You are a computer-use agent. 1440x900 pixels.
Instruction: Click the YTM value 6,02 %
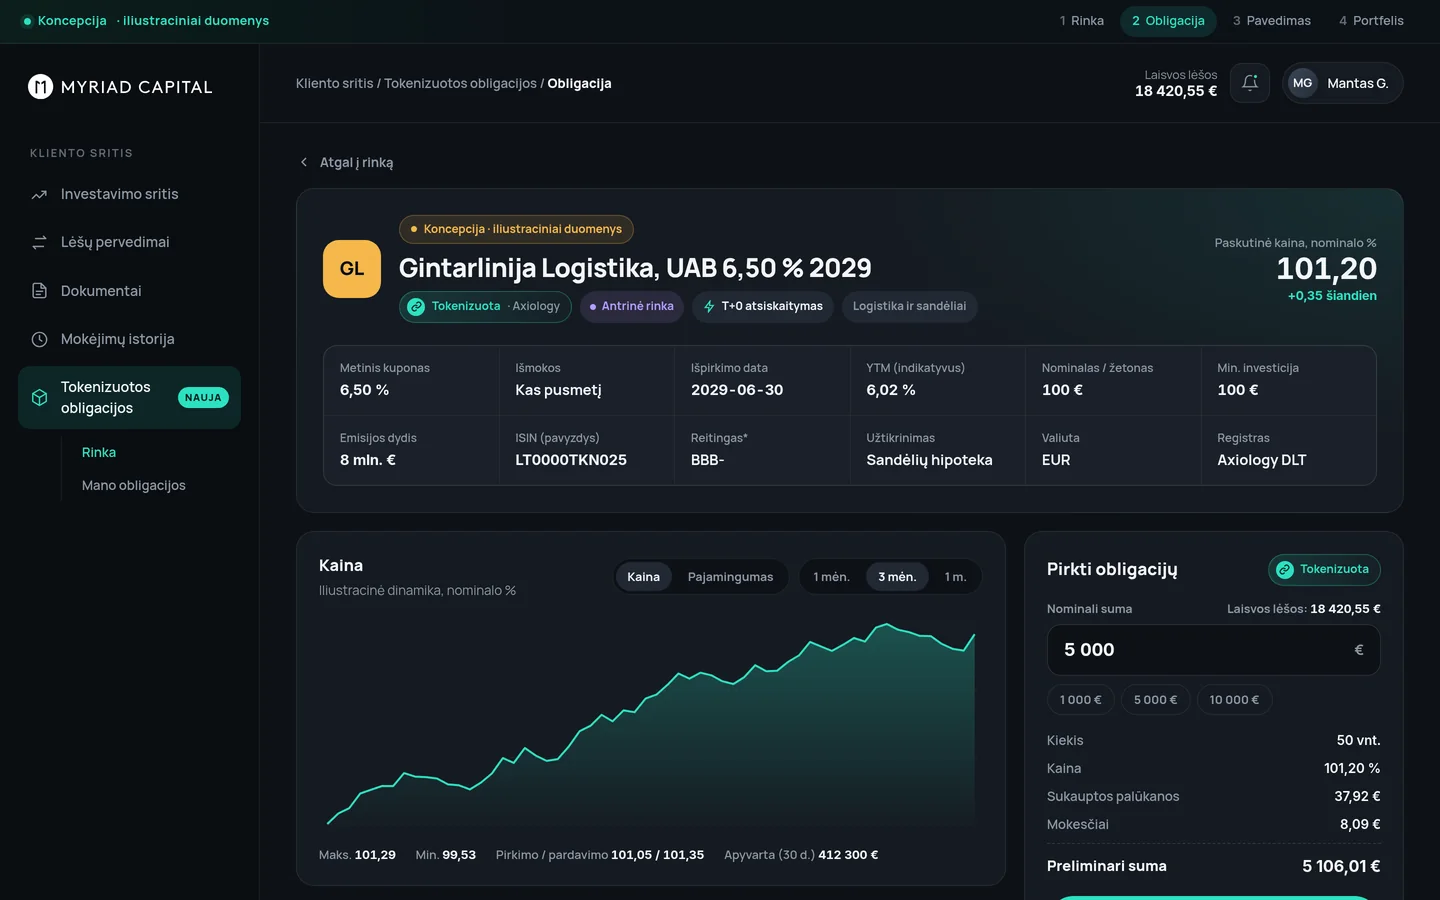891,390
